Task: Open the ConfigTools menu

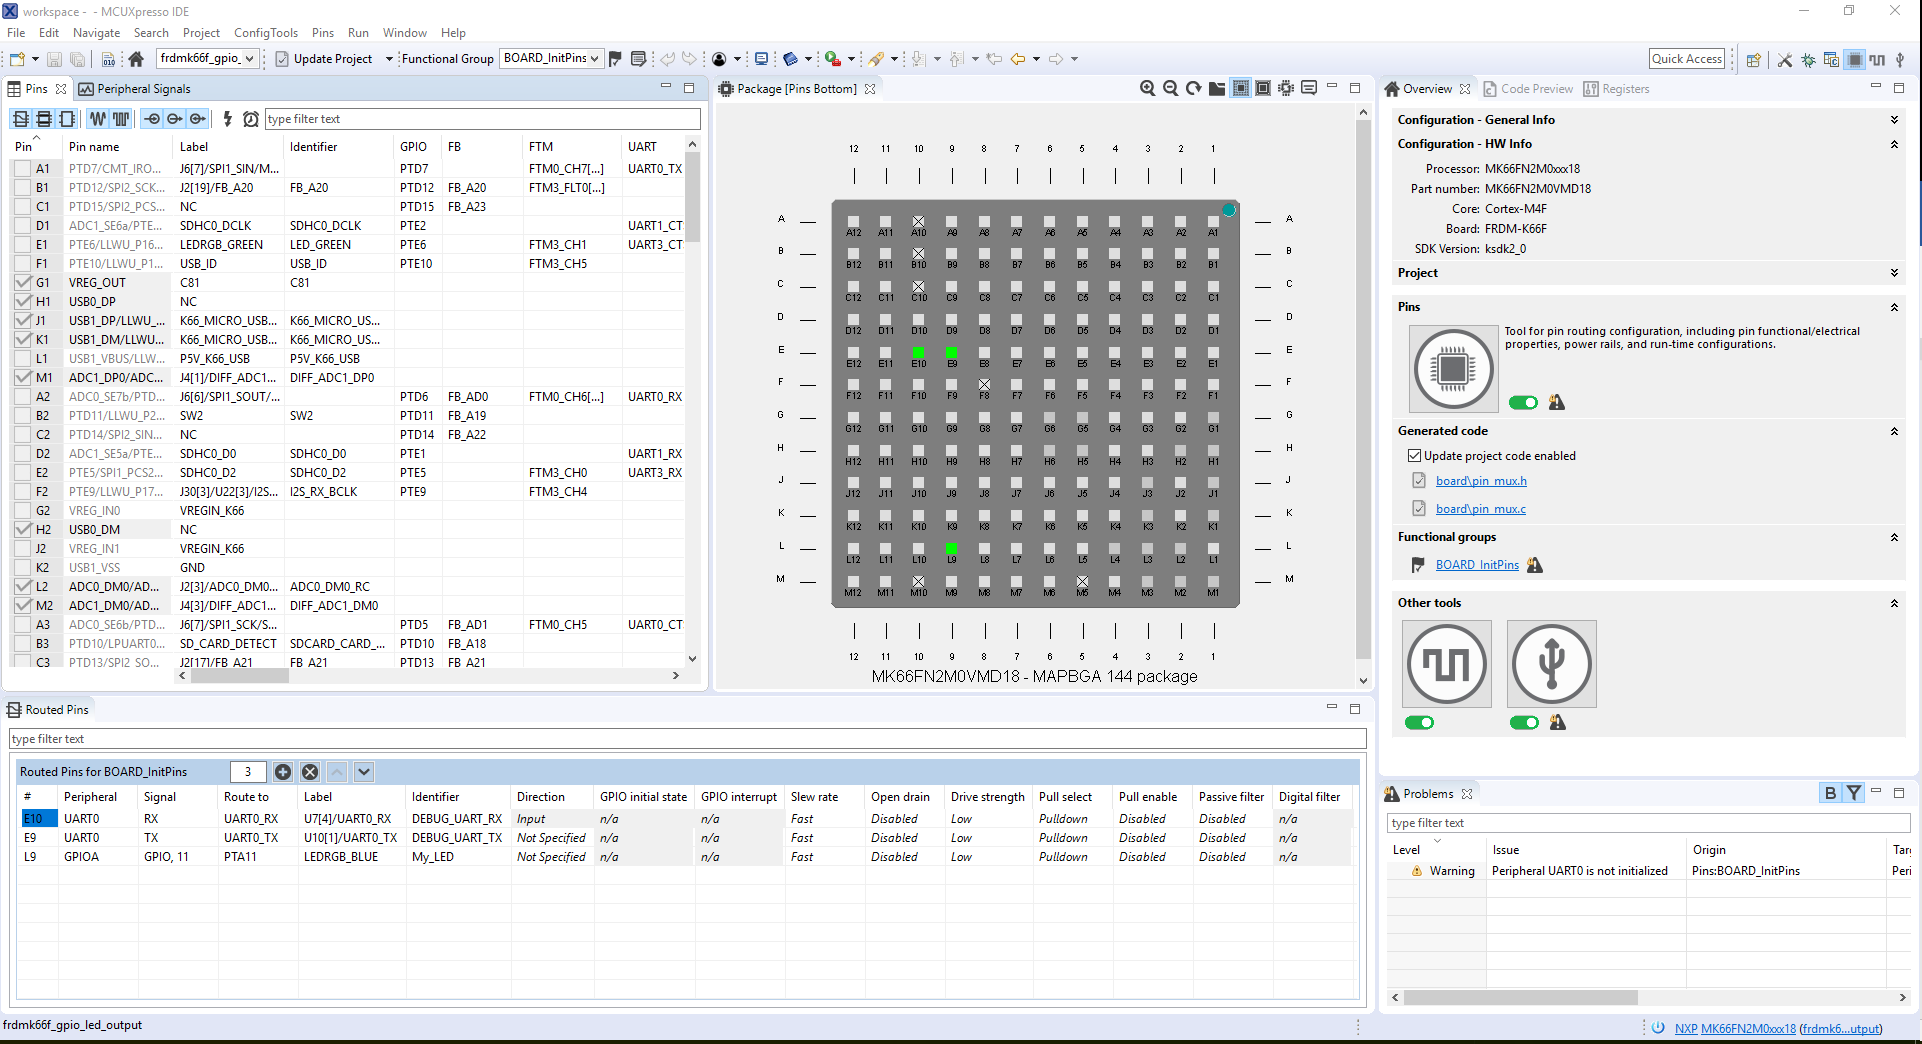Action: pyautogui.click(x=265, y=33)
